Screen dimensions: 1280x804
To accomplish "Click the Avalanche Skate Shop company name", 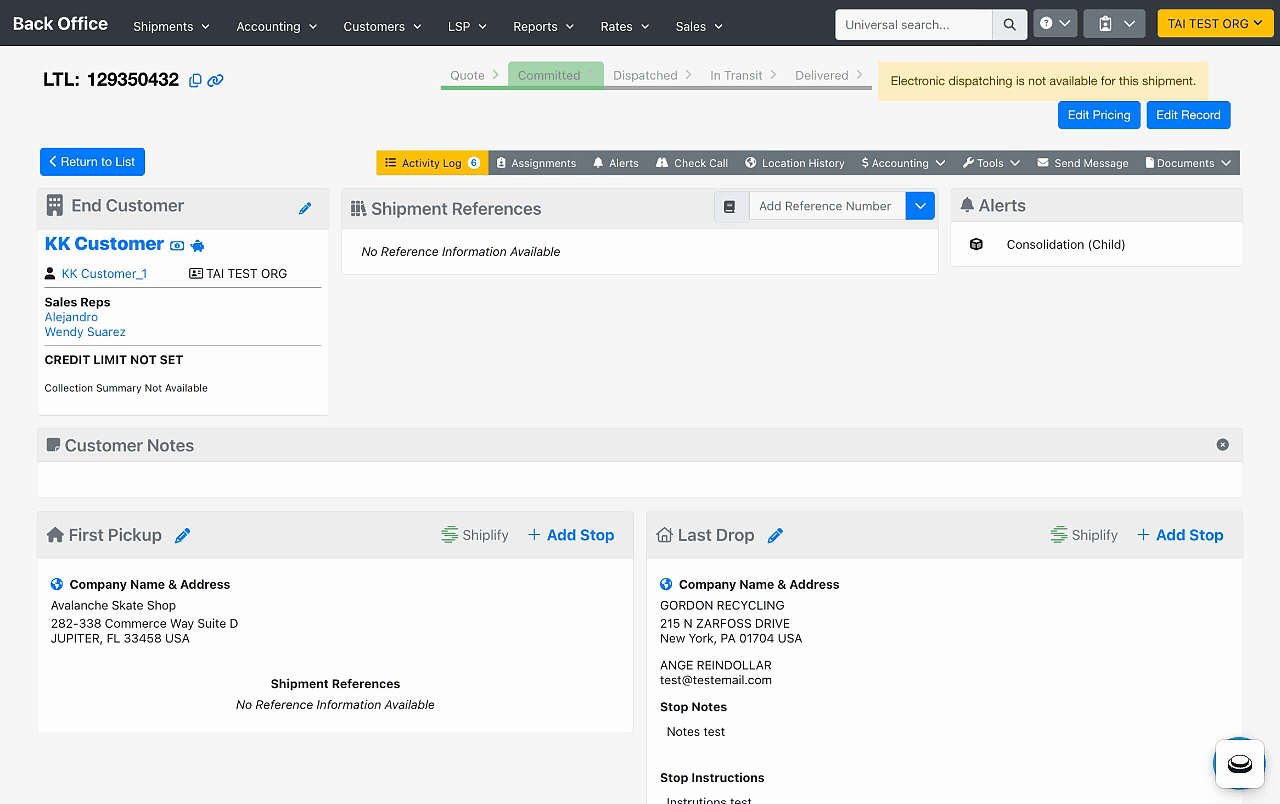I will [x=113, y=605].
